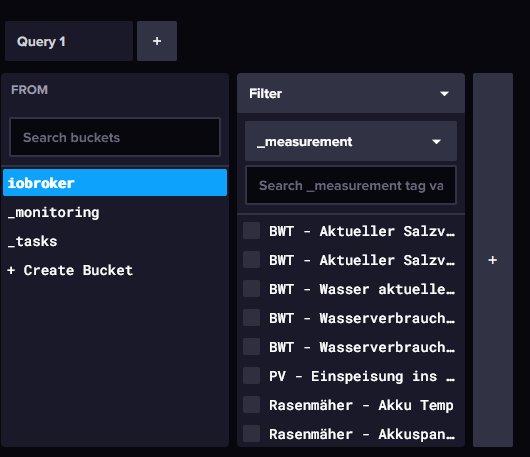Select PV - Einspeisung ins … checkbox
Viewport: 530px width, 457px height.
[x=251, y=376]
